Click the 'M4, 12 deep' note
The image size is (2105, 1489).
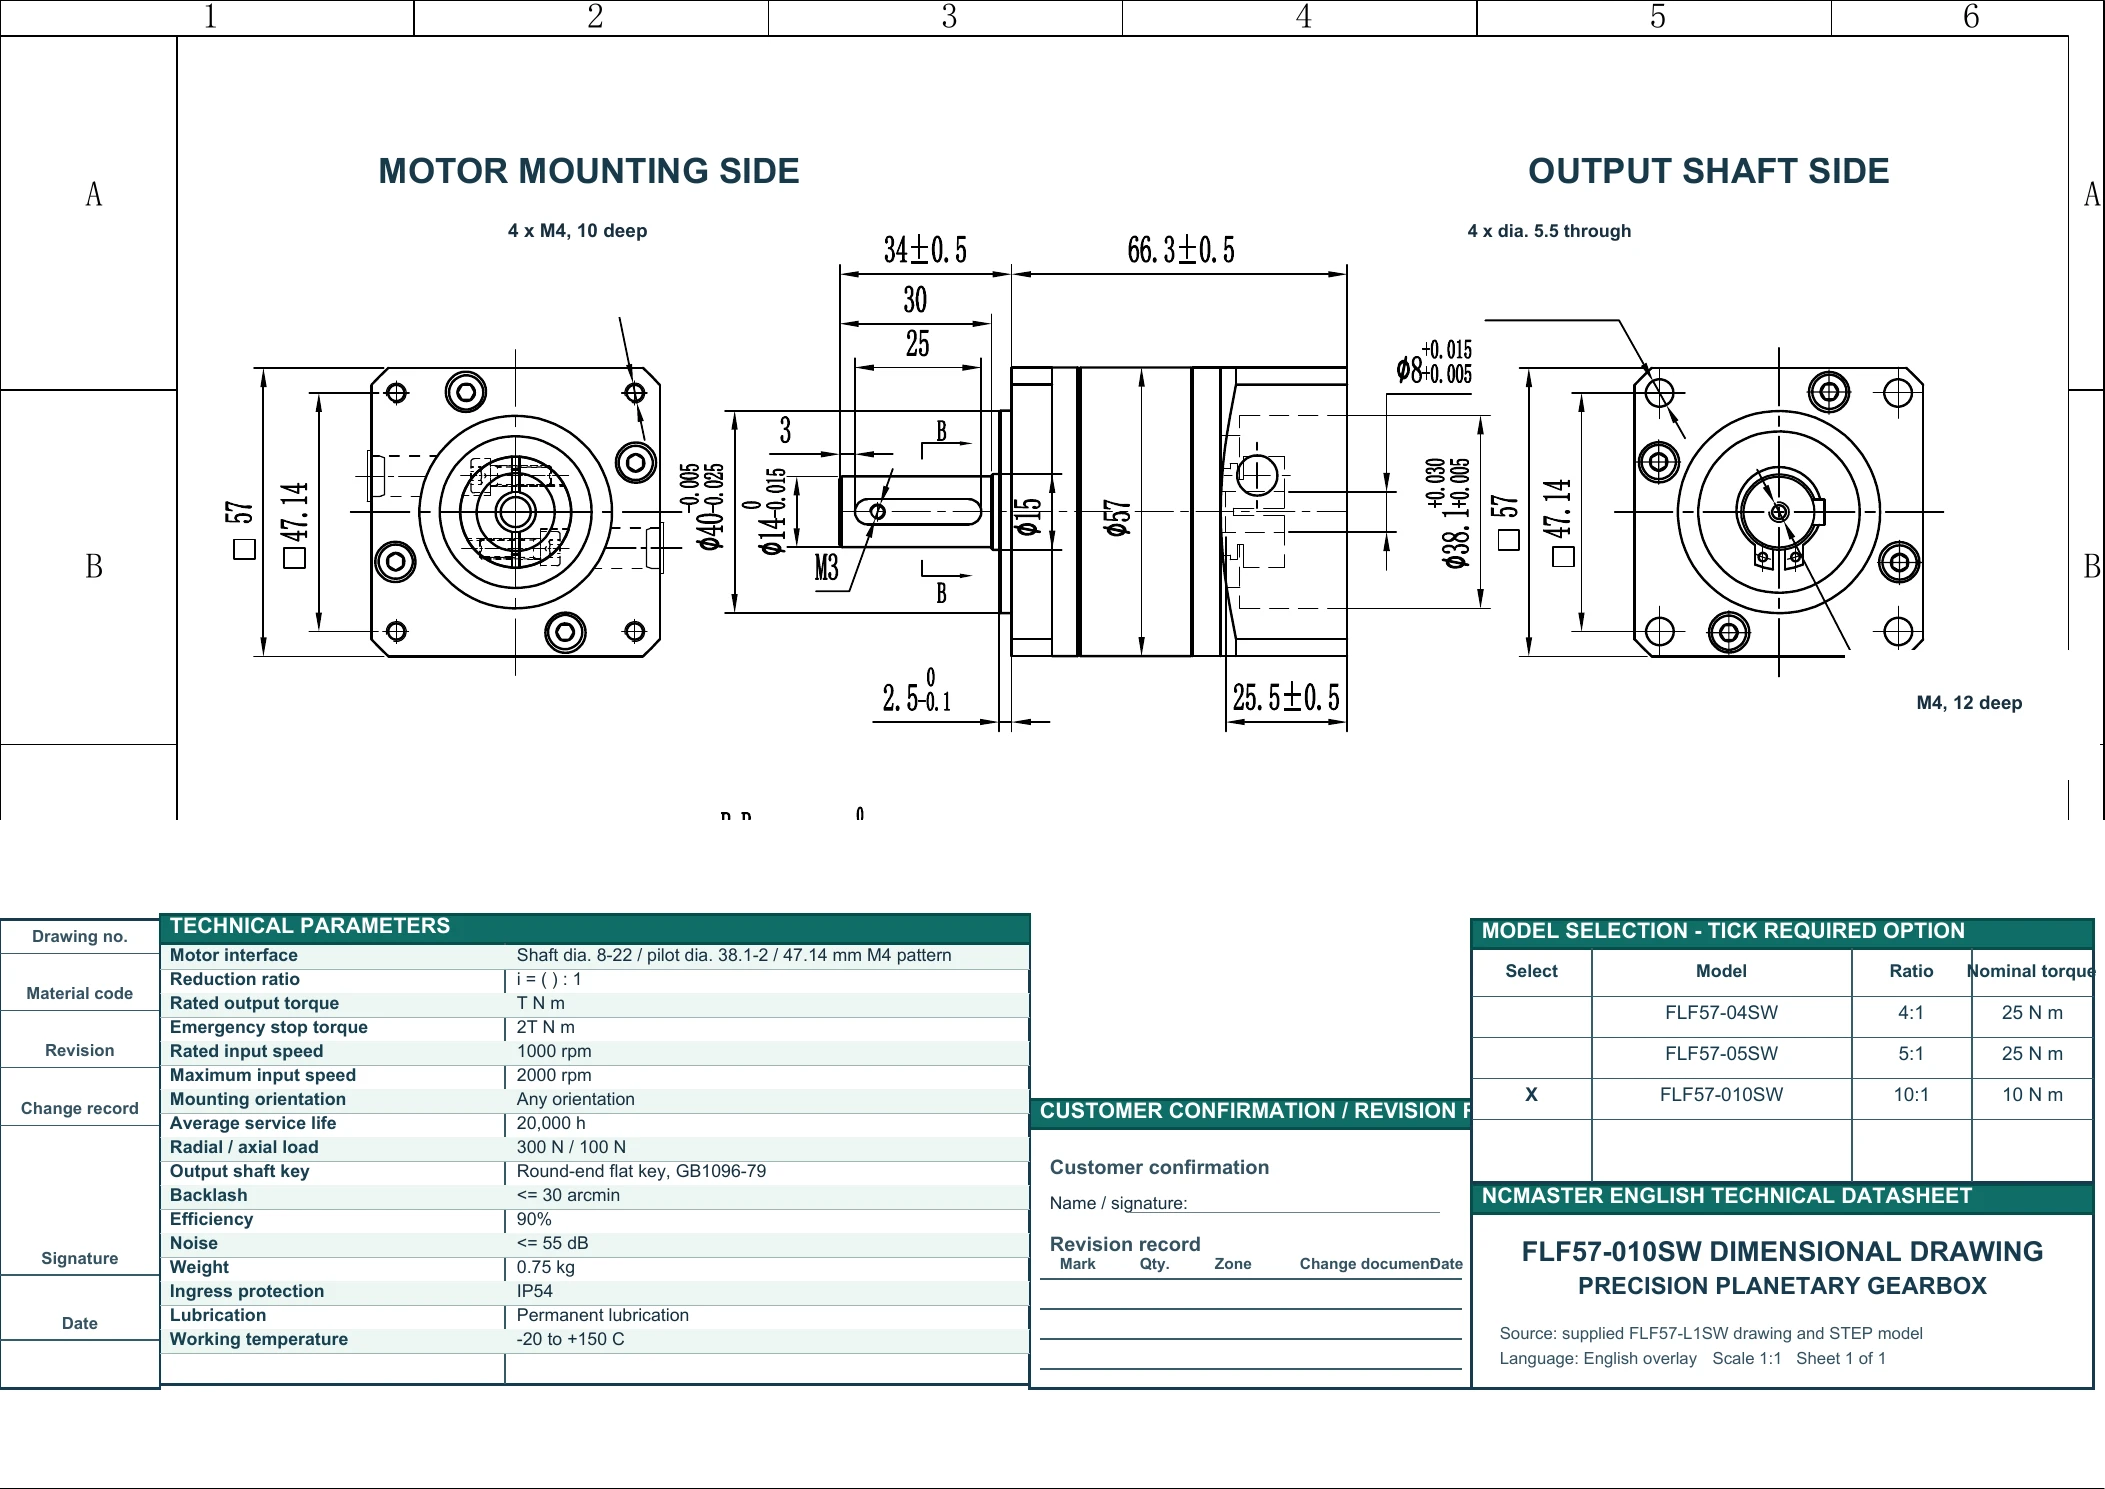(1969, 703)
